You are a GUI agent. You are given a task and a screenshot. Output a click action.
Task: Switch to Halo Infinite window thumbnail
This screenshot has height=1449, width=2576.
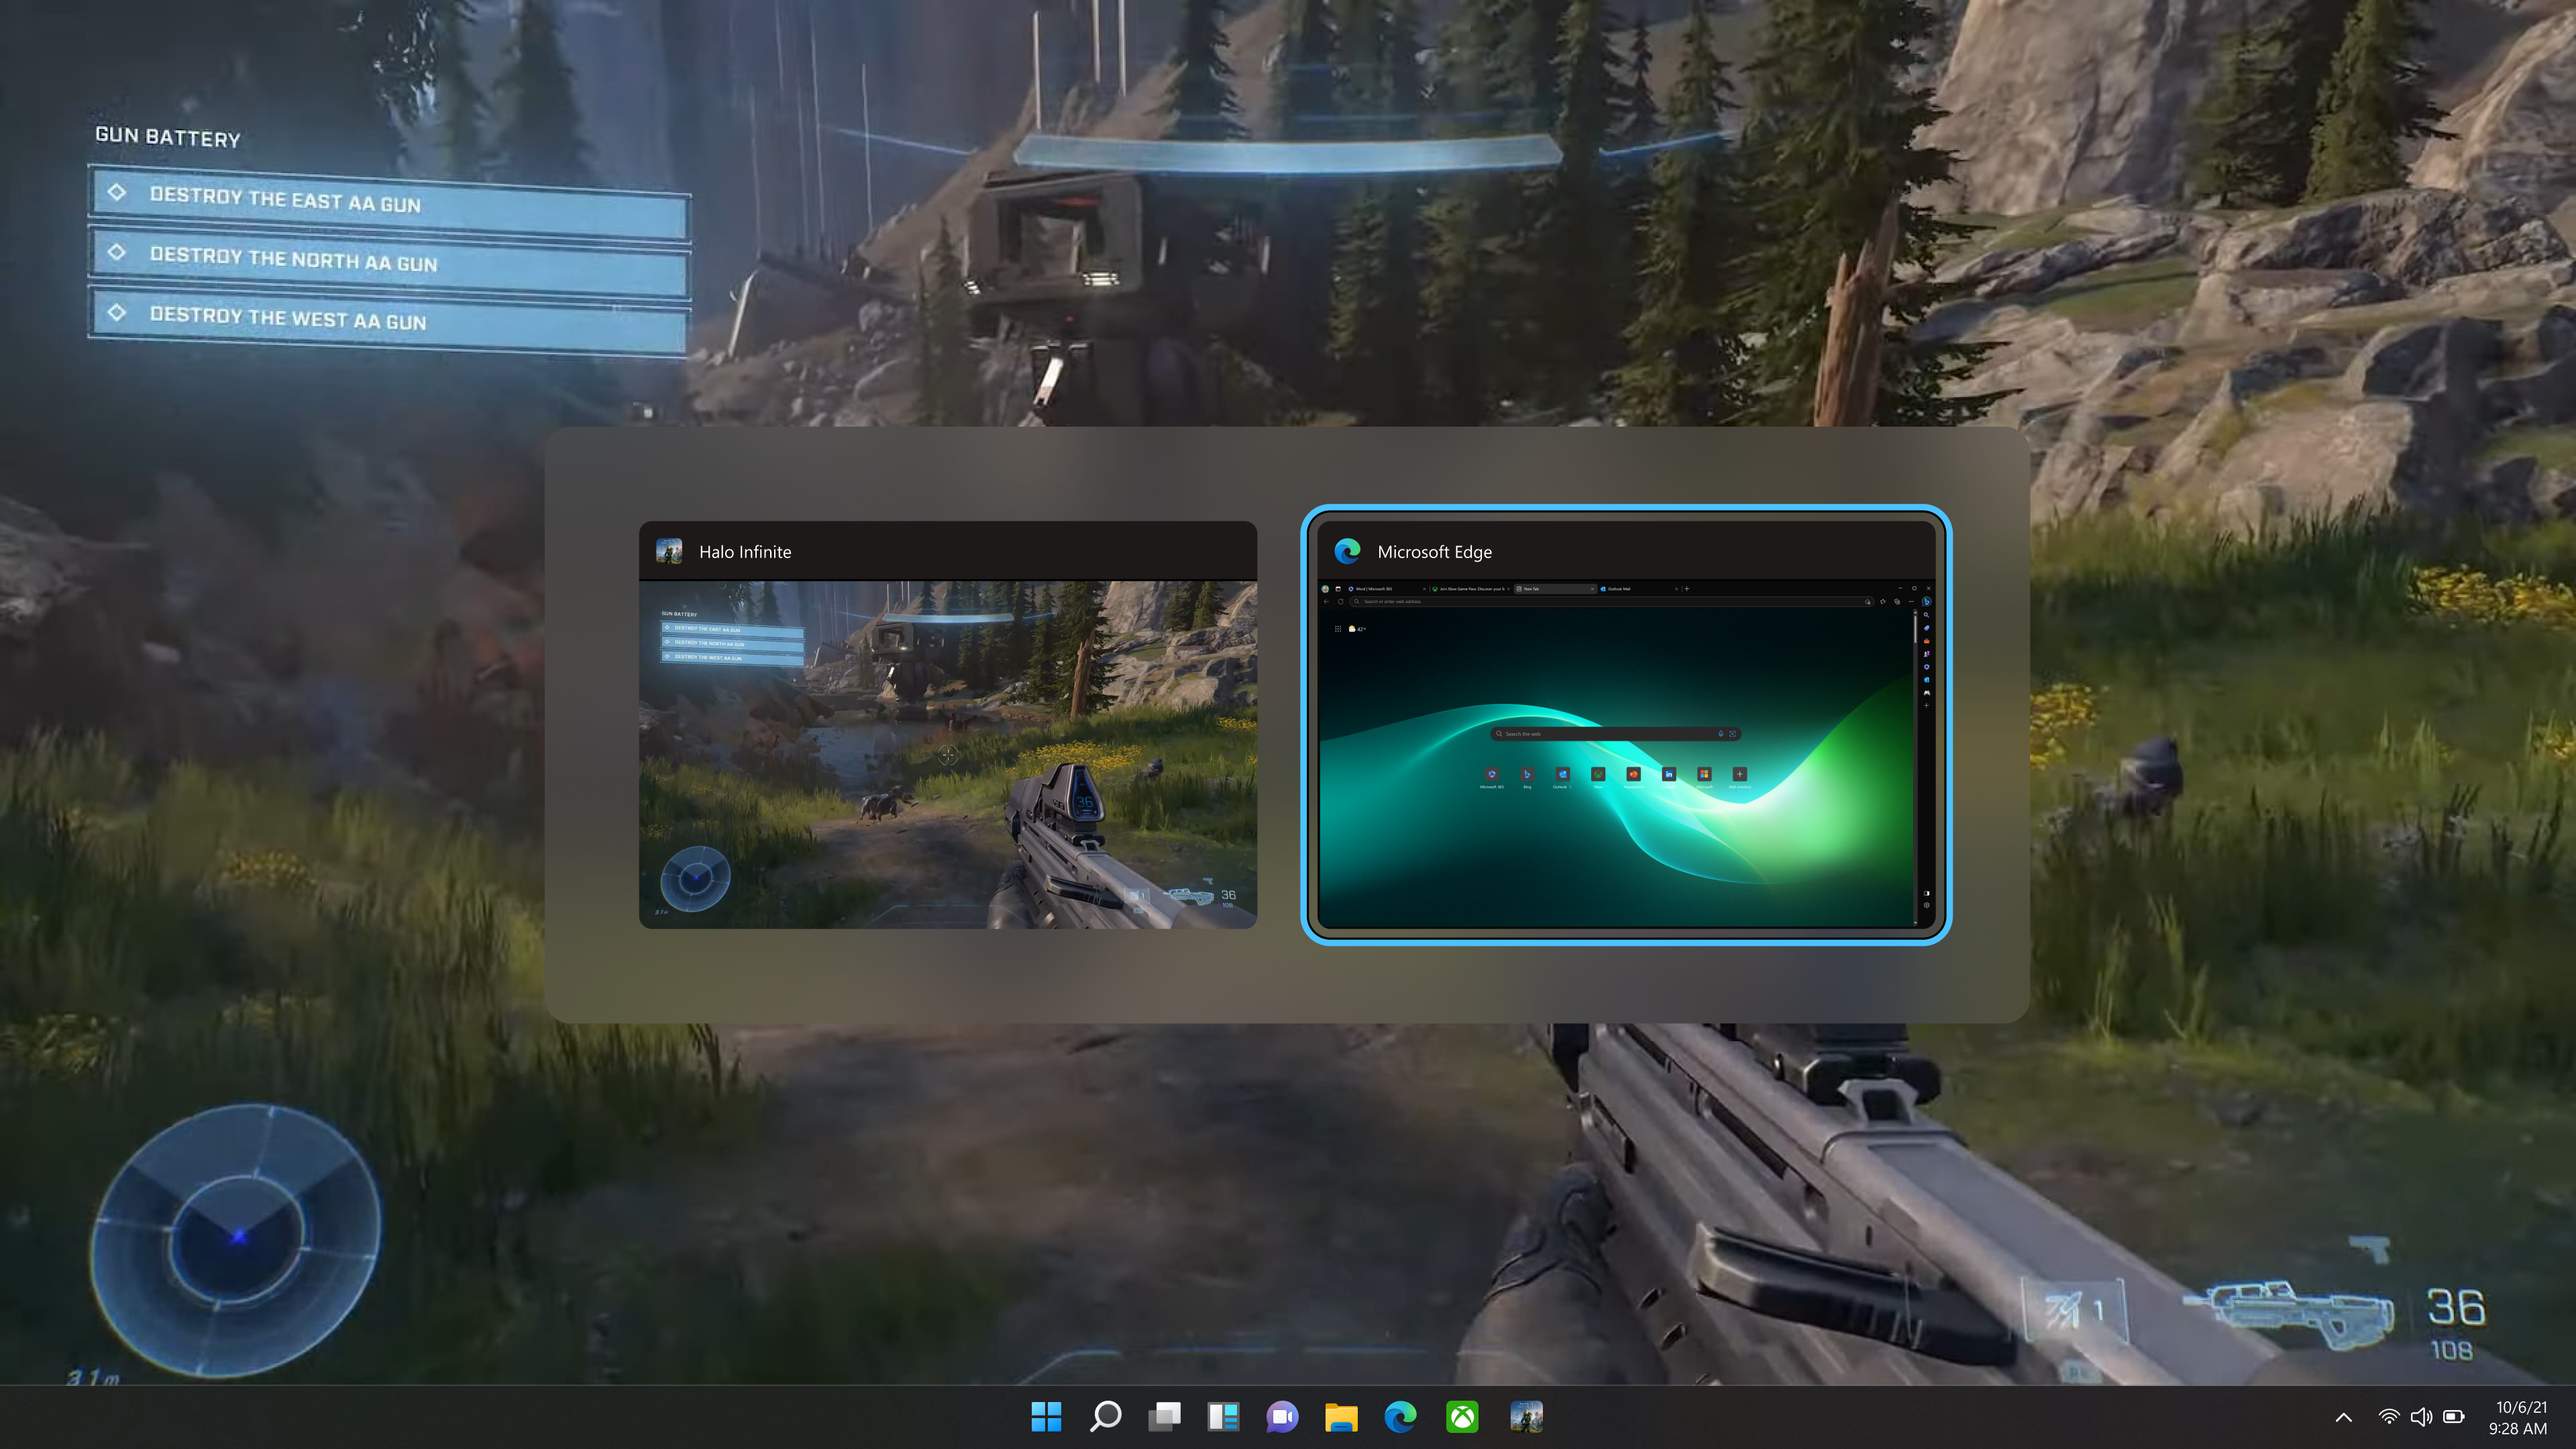point(948,725)
